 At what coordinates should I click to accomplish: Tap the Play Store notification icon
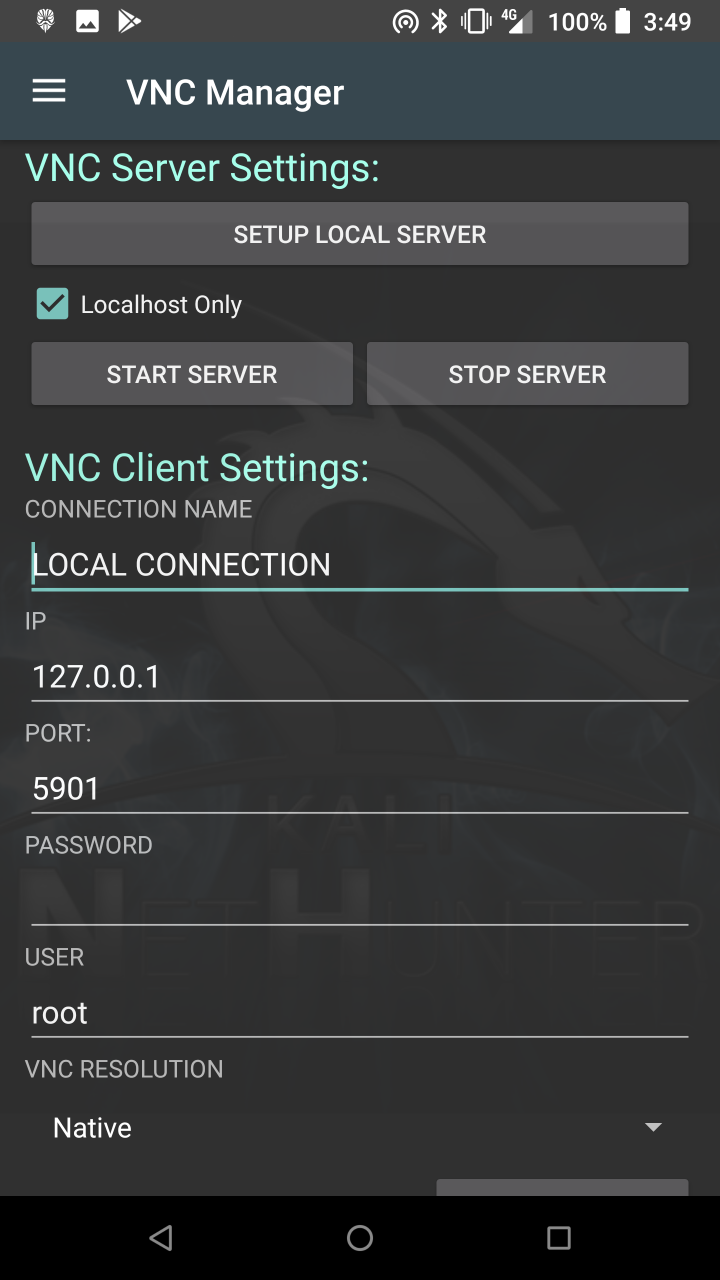point(129,21)
